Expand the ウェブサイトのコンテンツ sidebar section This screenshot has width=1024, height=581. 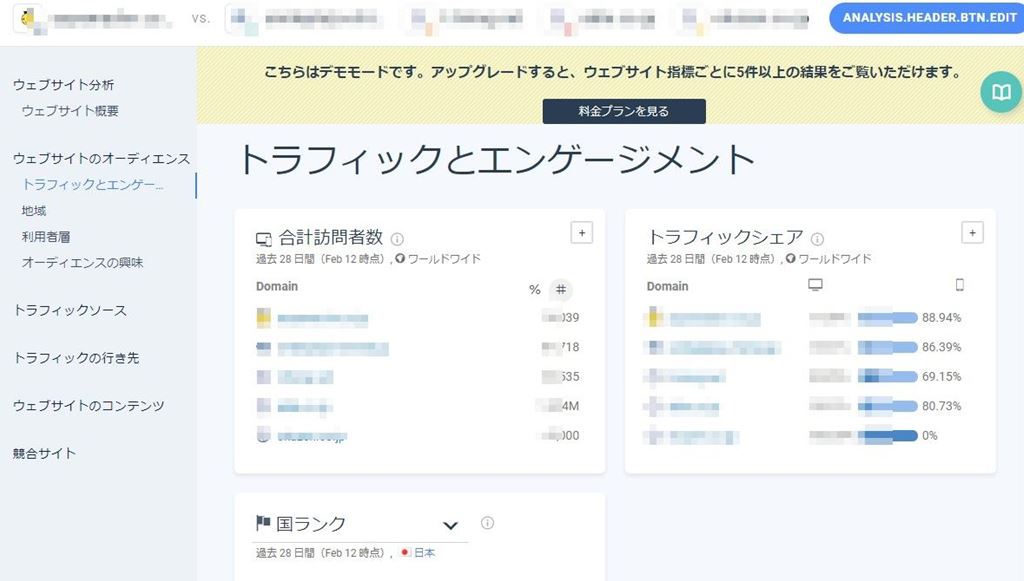(89, 406)
